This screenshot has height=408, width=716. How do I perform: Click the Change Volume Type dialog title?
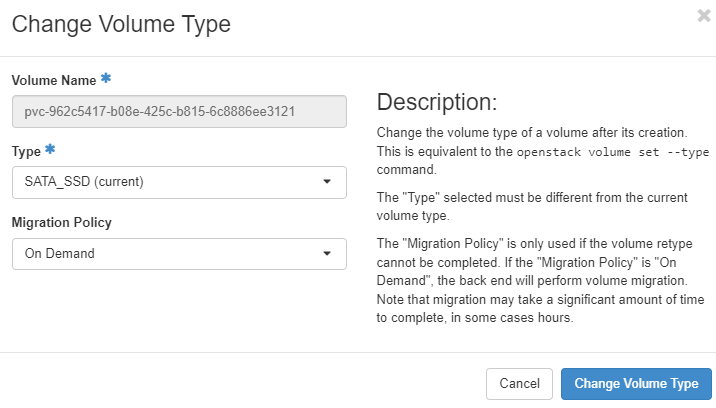tap(121, 24)
